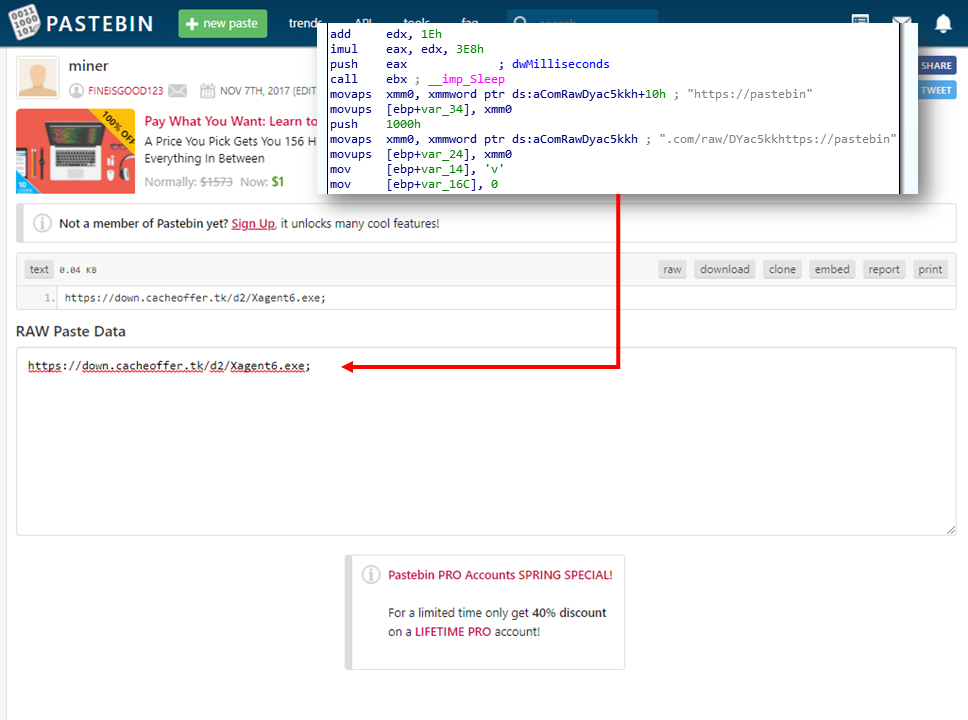Viewport: 968px width, 720px height.
Task: Open the FINEISGOOD123 user profile link
Action: coord(125,91)
